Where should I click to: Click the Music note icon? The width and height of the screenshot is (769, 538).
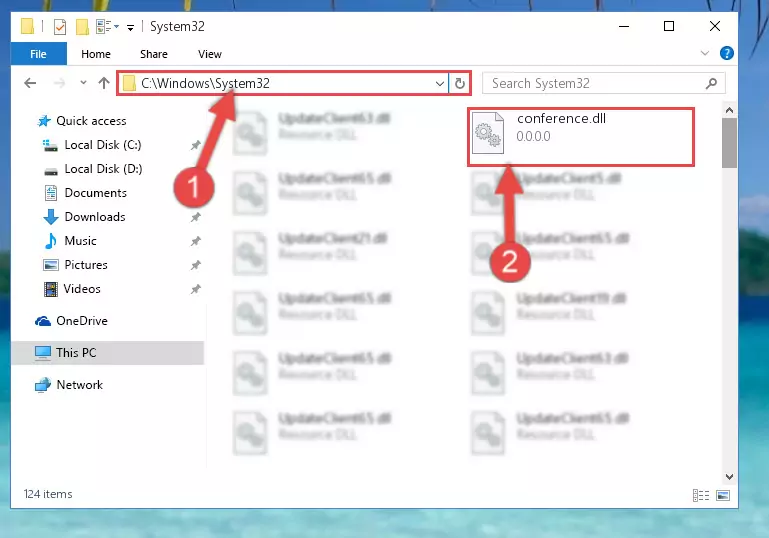point(51,241)
